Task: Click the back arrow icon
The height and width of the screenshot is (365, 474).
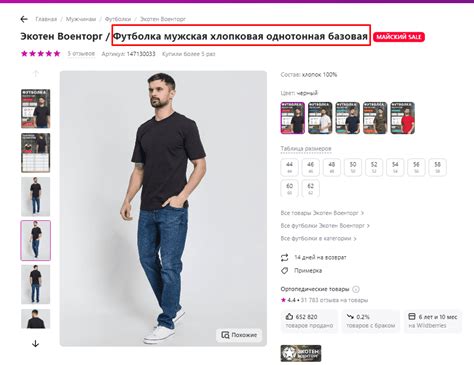Action: 24,19
